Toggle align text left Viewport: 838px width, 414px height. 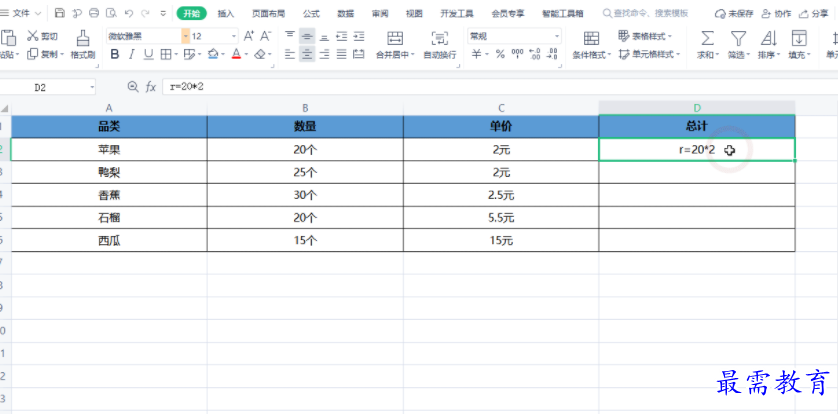click(x=290, y=54)
